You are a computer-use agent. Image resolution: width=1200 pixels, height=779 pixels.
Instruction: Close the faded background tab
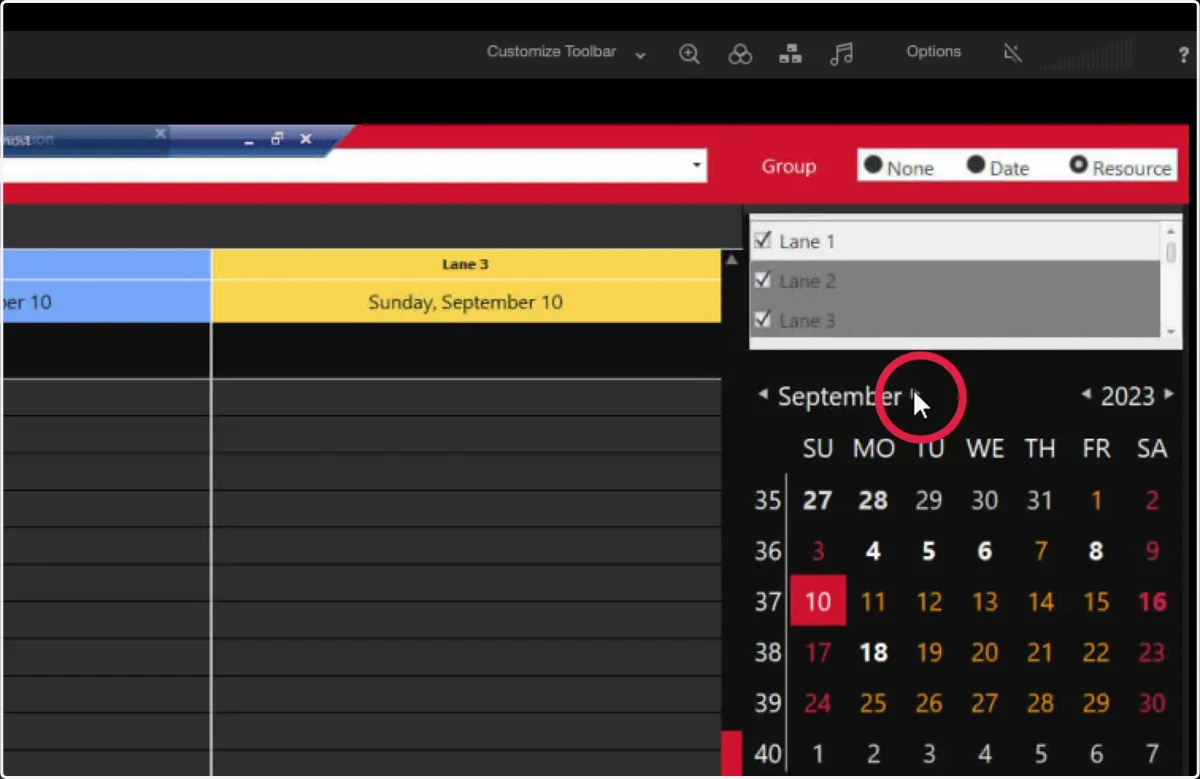tap(160, 133)
